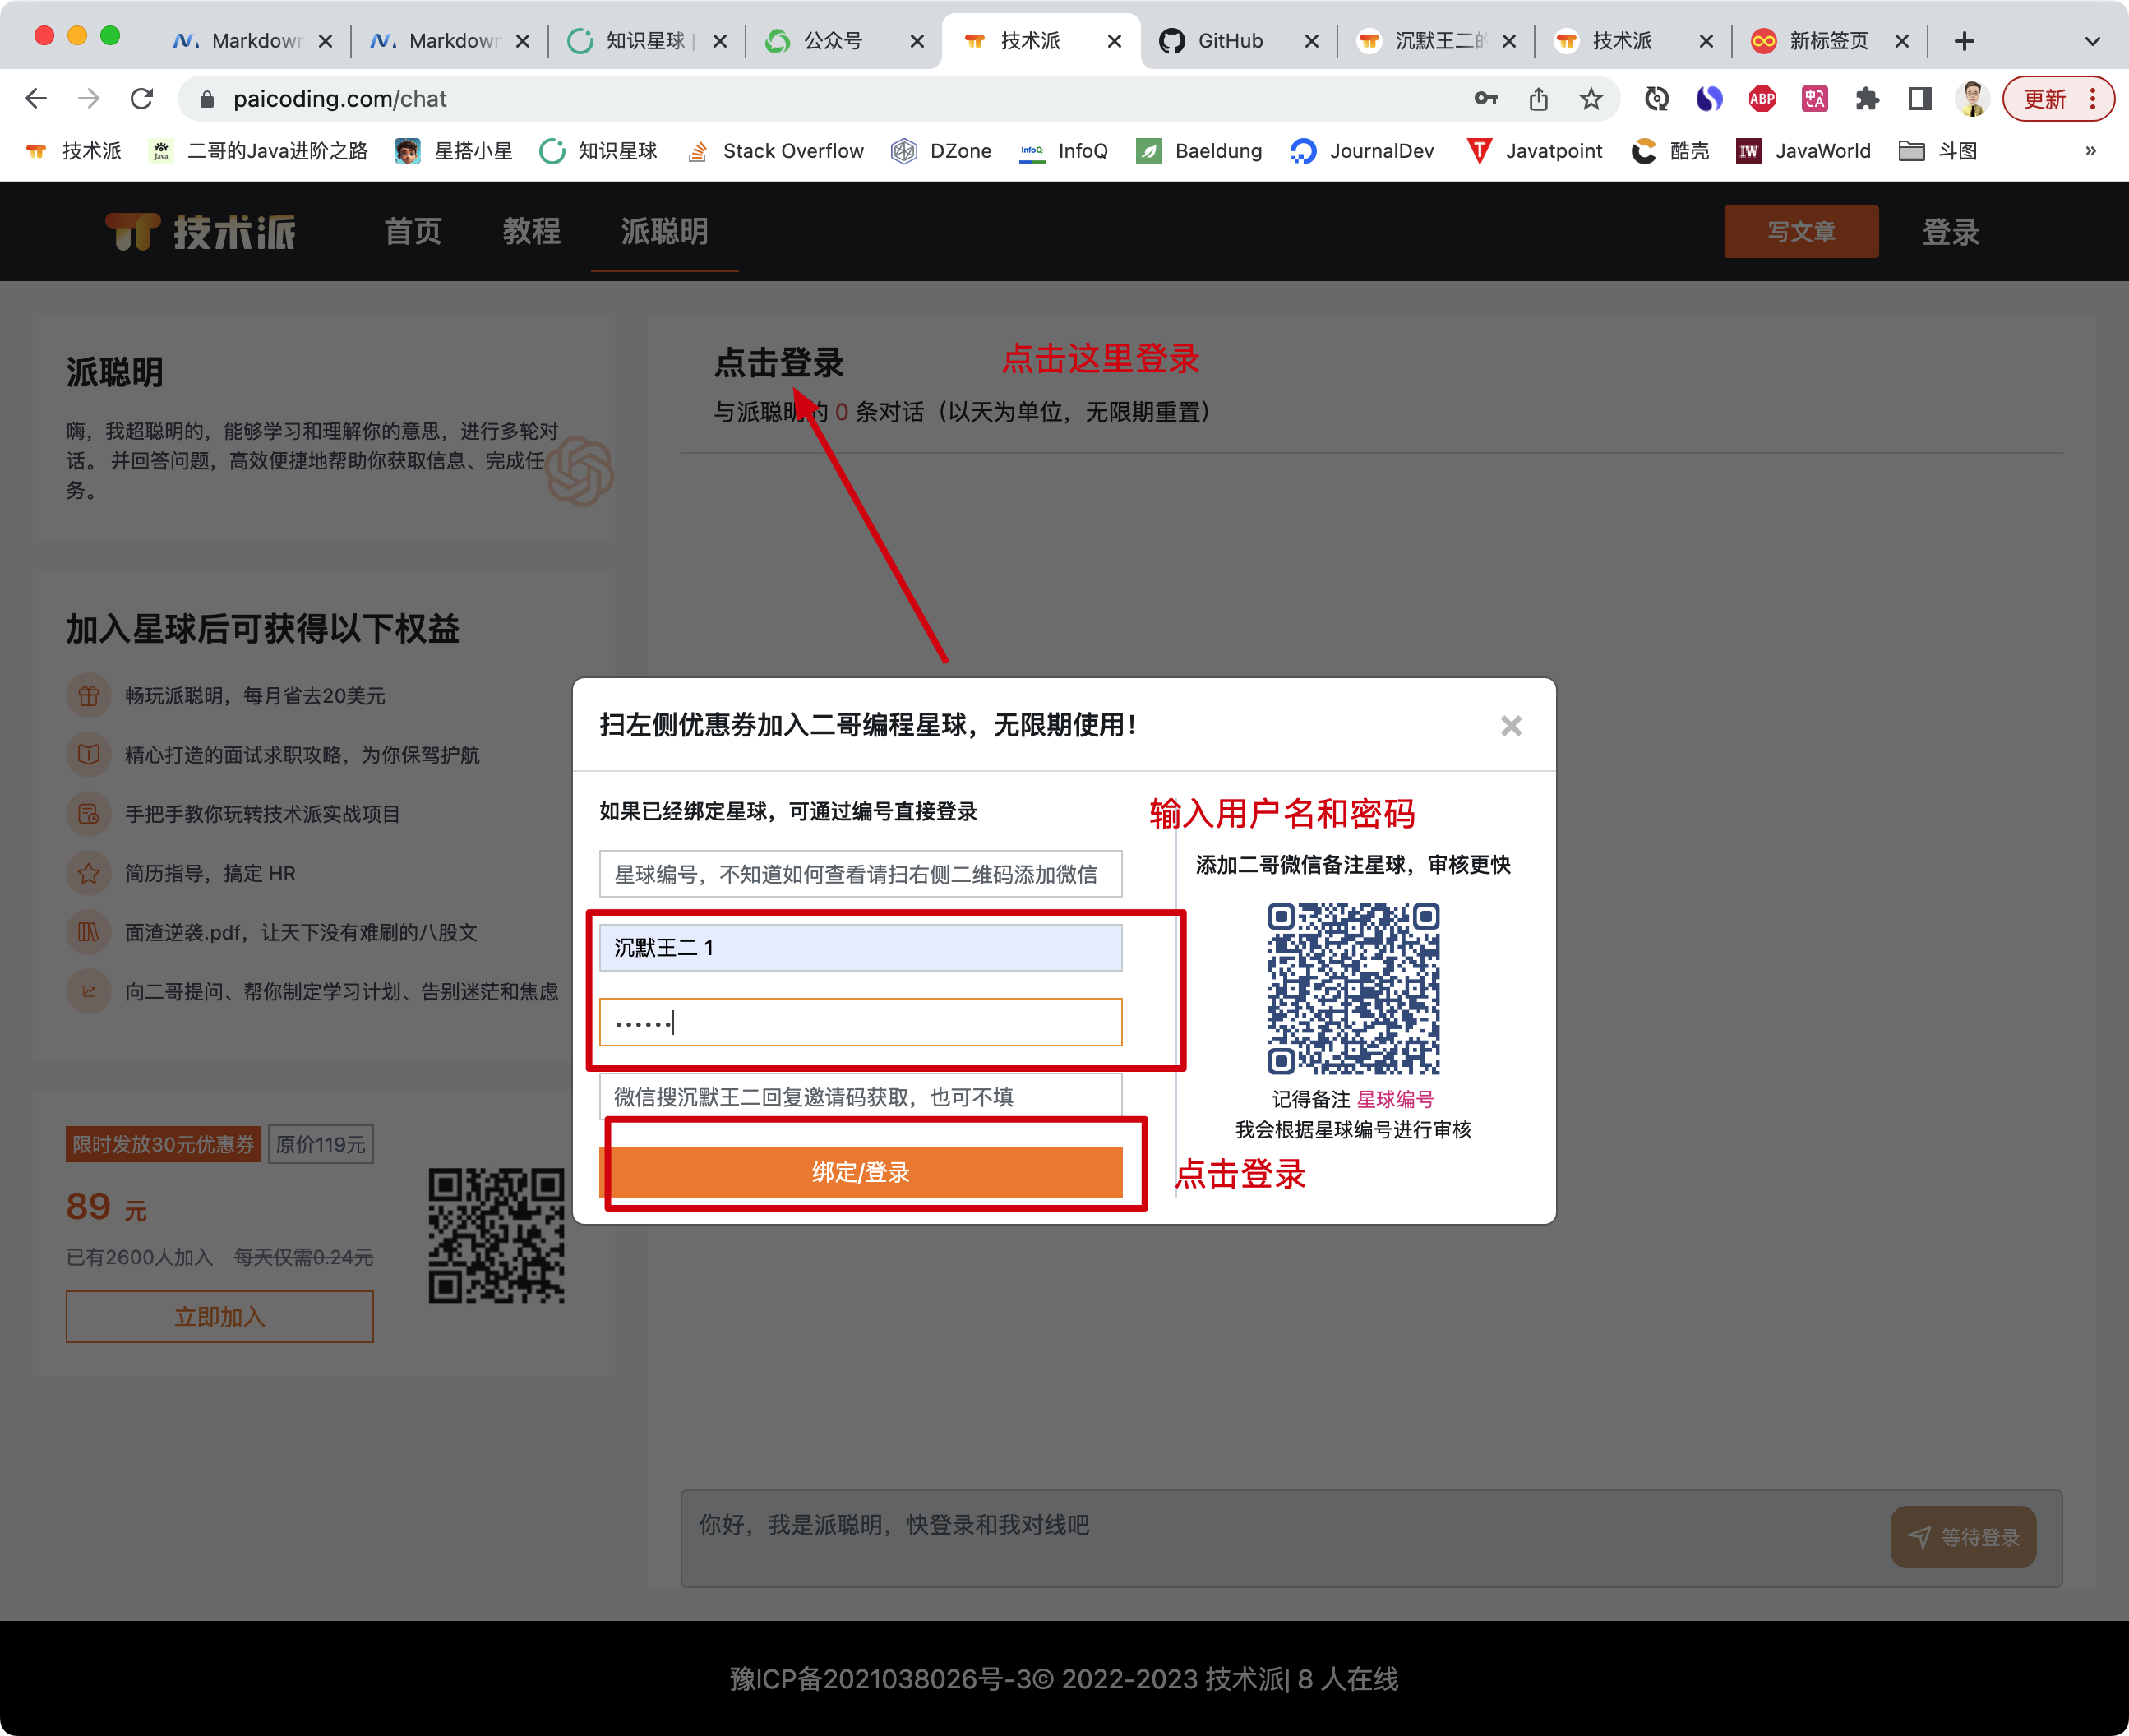Click the star icon beside 简历指导

88,873
